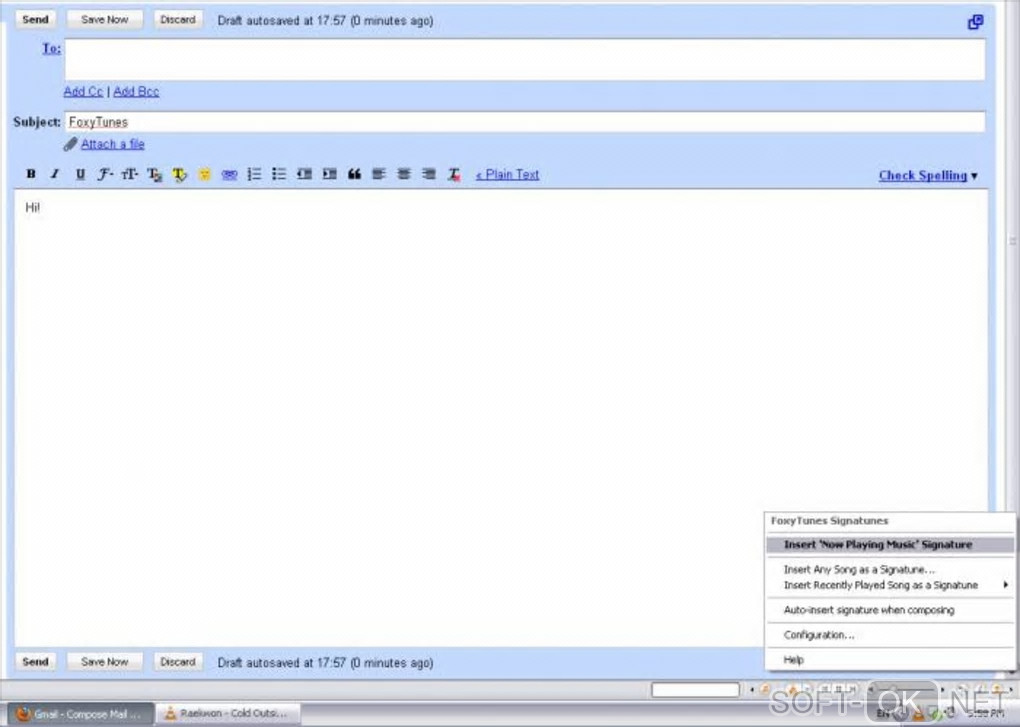
Task: Switch to Plain Text mode
Action: point(507,174)
